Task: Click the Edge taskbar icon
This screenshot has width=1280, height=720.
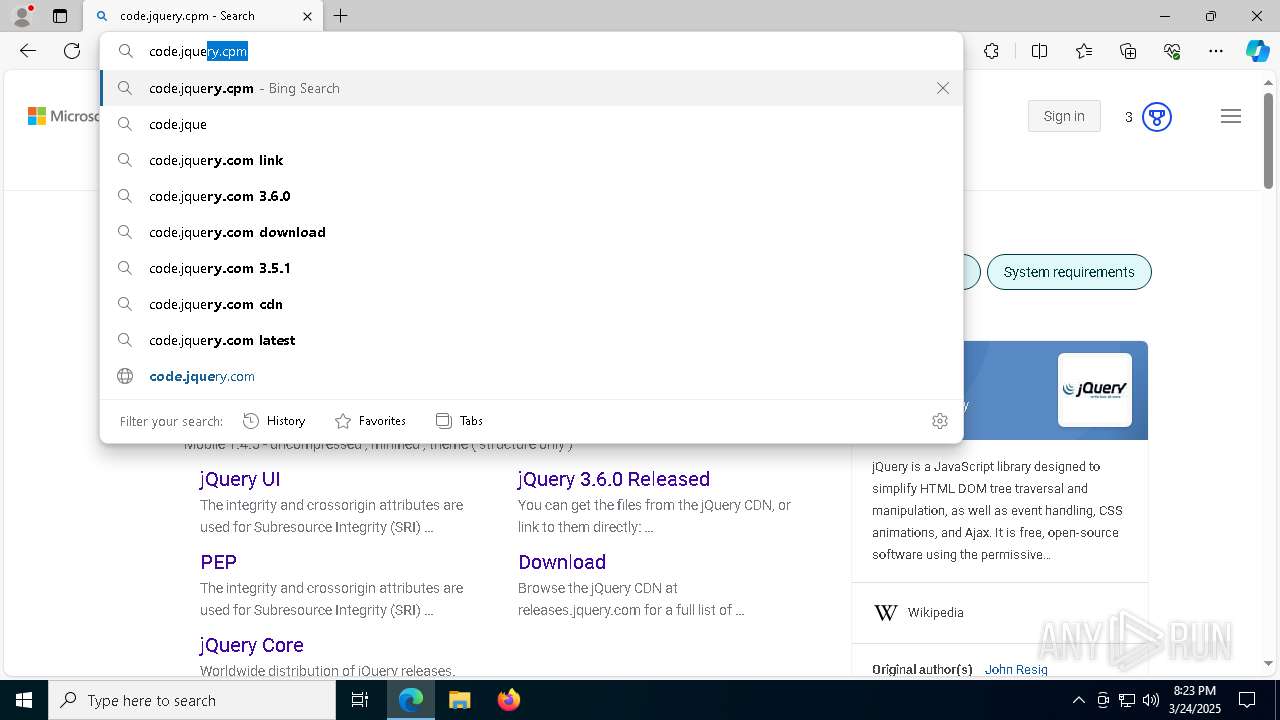Action: click(411, 700)
